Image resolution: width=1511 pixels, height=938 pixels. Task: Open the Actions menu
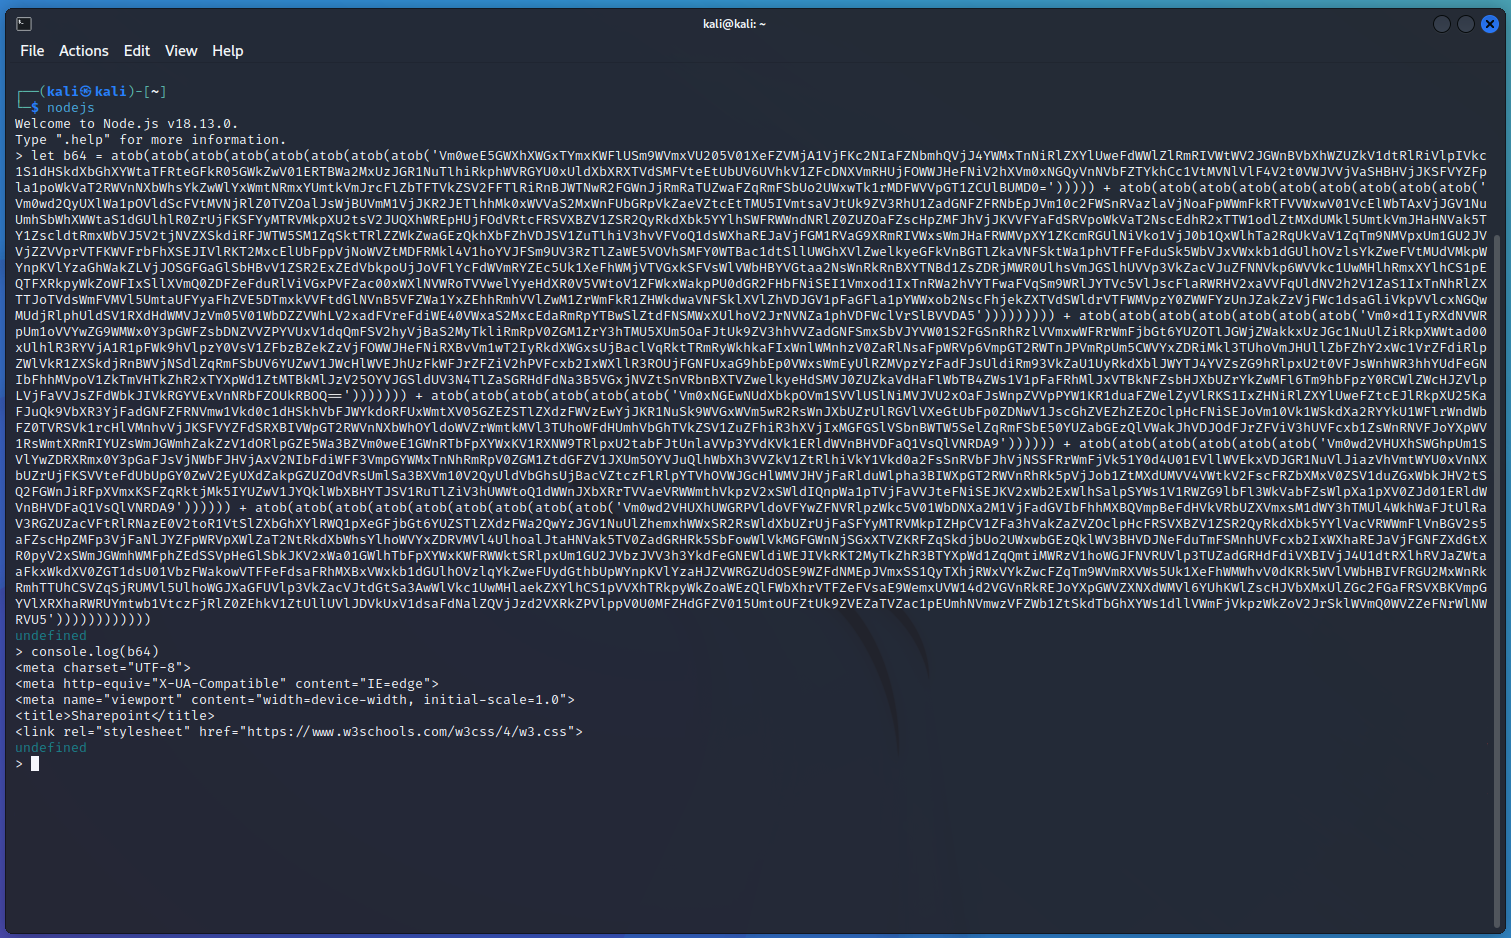tap(83, 51)
